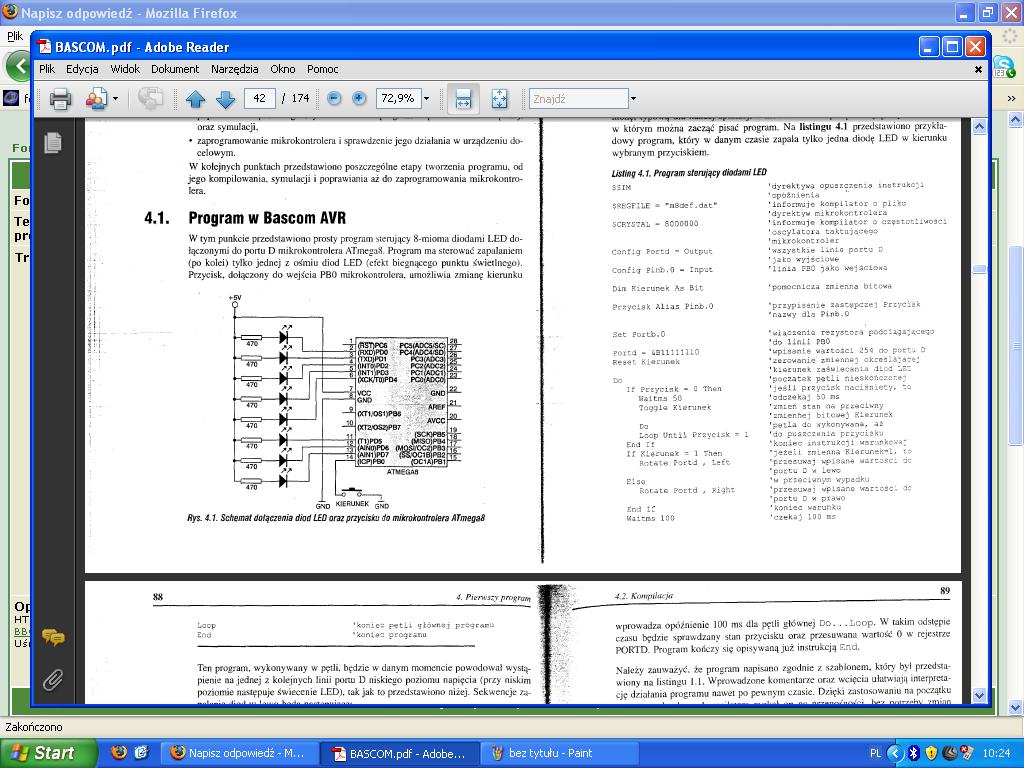Image resolution: width=1024 pixels, height=768 pixels.
Task: Click the Listing 4.1 caption text
Action: [x=689, y=173]
